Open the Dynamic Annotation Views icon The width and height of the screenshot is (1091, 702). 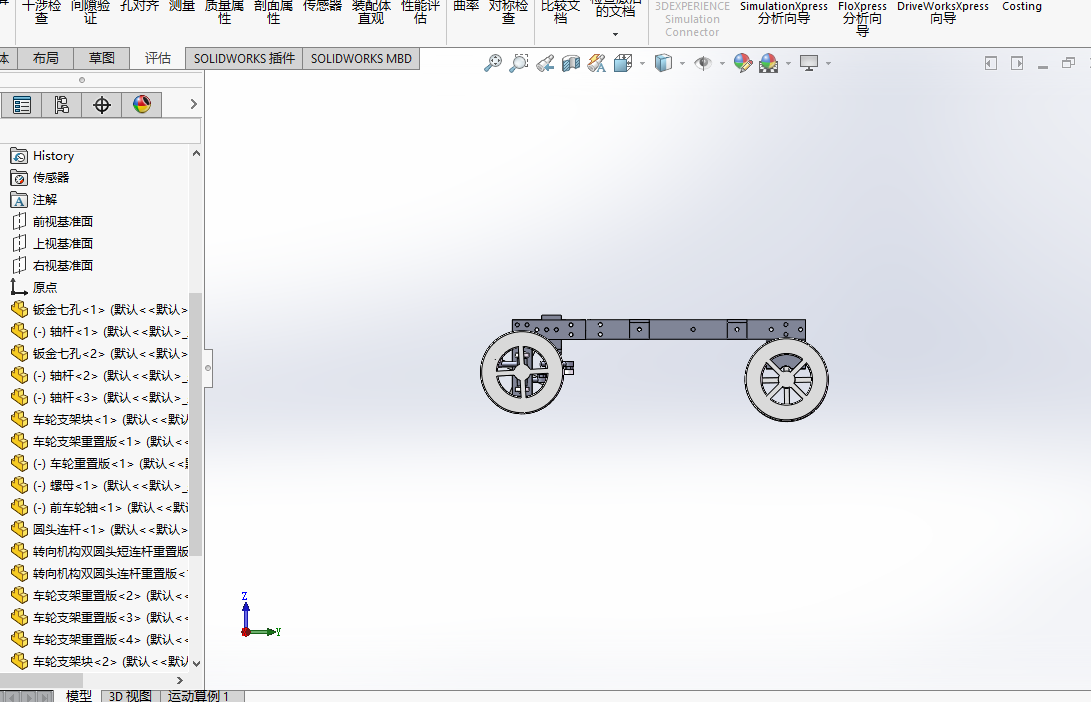point(596,63)
